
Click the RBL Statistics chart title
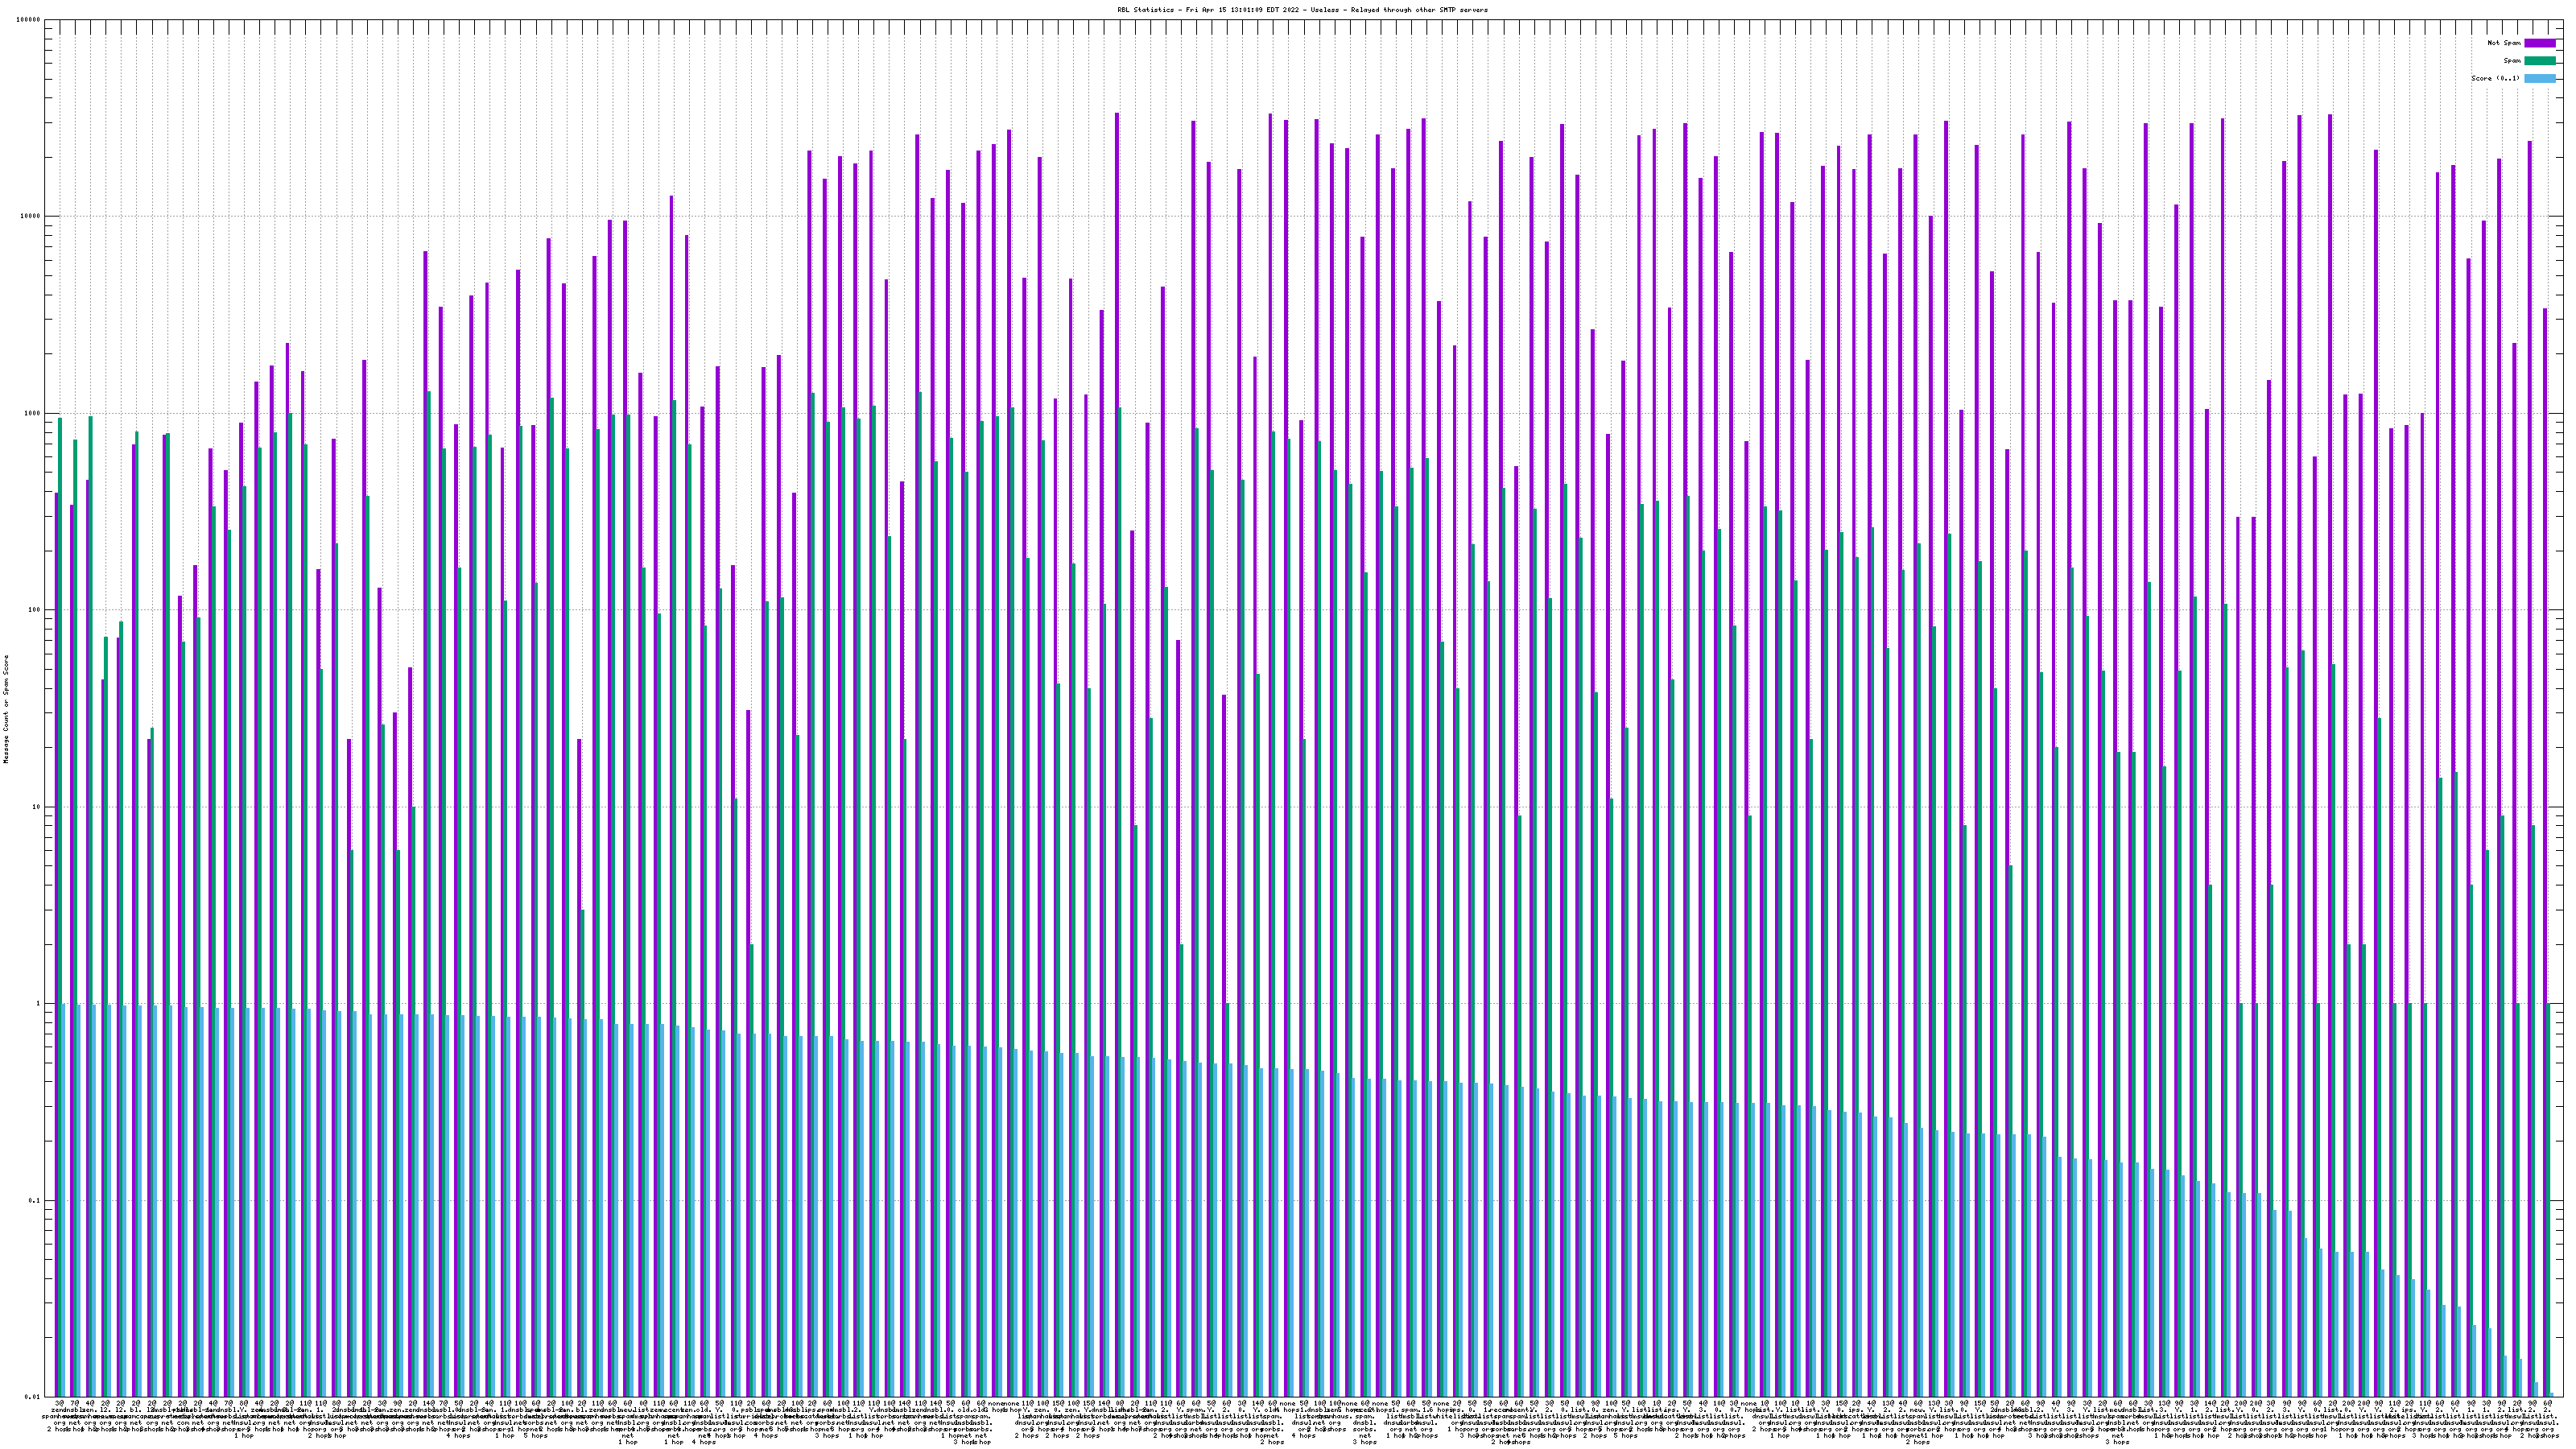tap(1302, 10)
